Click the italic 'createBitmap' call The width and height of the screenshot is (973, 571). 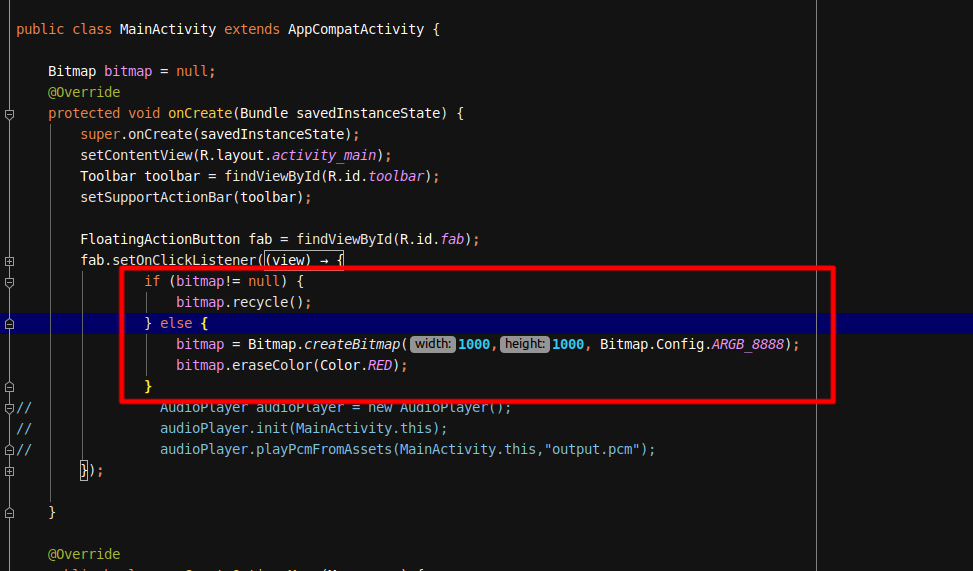(x=352, y=344)
